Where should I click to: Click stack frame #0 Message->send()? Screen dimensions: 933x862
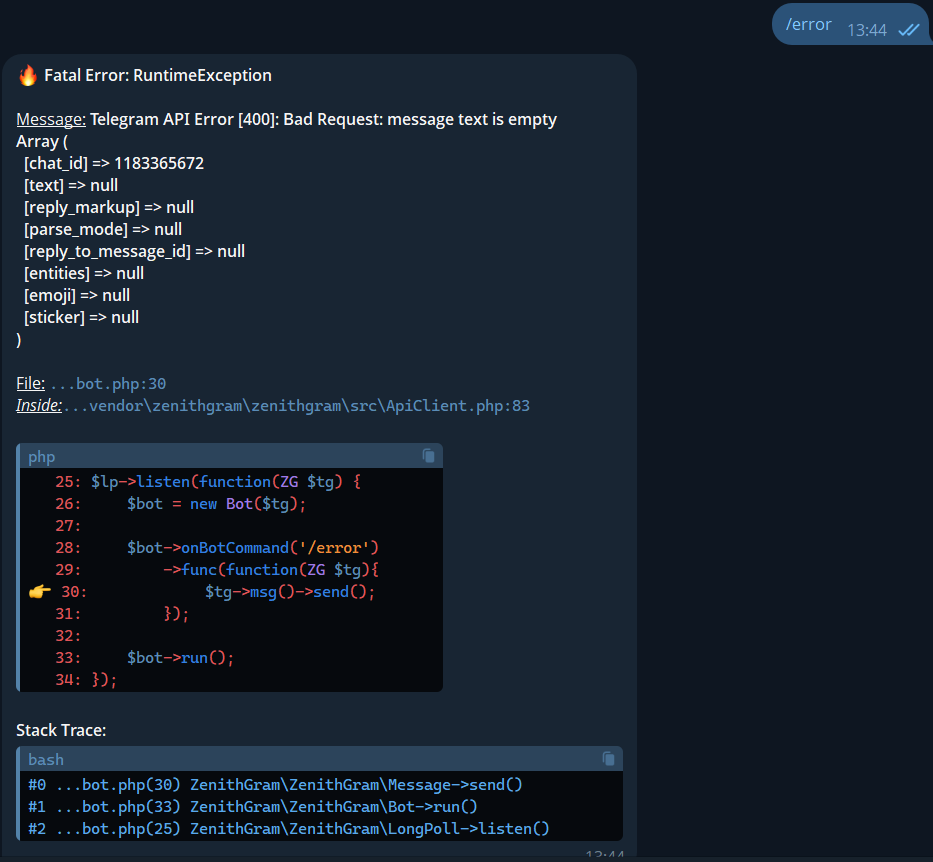point(300,784)
